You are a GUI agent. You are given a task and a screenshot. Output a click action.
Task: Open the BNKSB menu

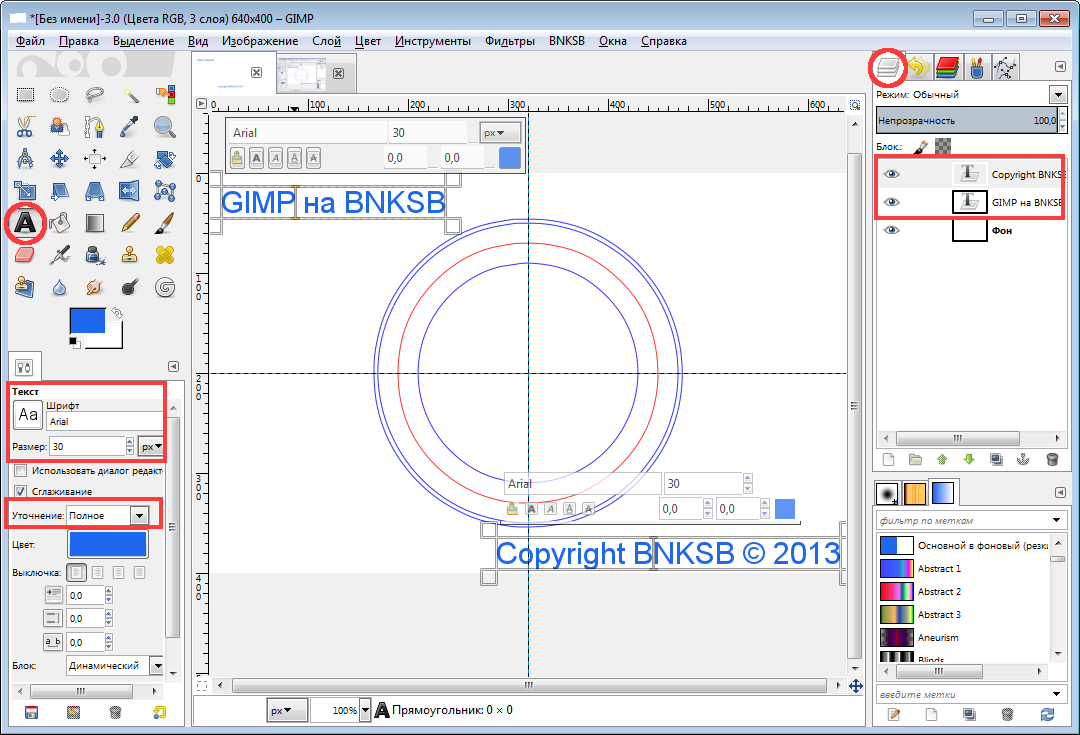click(x=567, y=41)
